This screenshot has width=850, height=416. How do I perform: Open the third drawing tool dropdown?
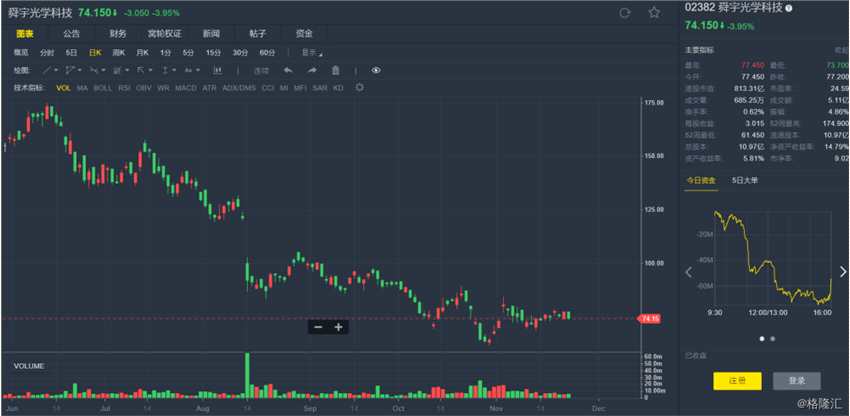click(98, 70)
